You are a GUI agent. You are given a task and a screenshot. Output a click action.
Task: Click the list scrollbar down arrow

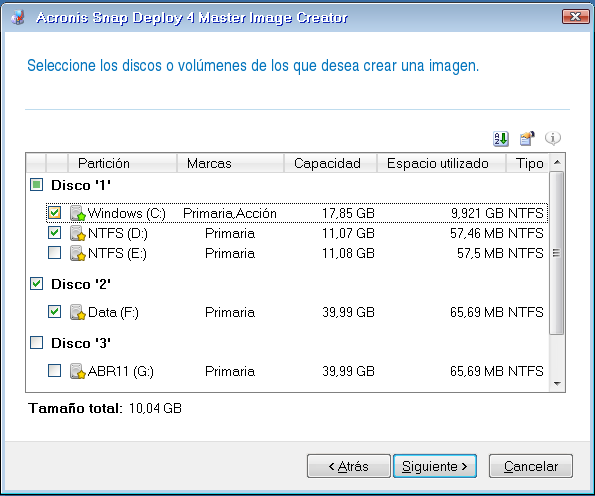(557, 384)
